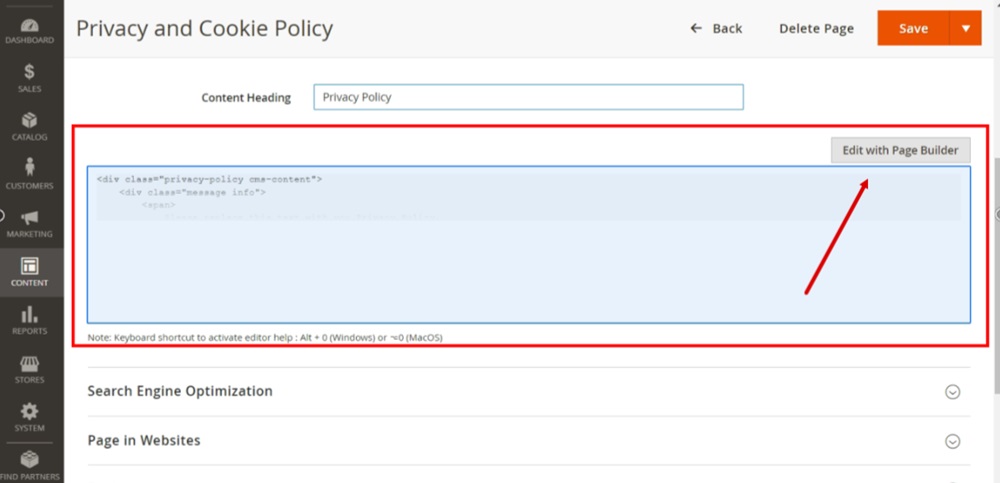Click Edit with Page Builder button

(x=901, y=151)
